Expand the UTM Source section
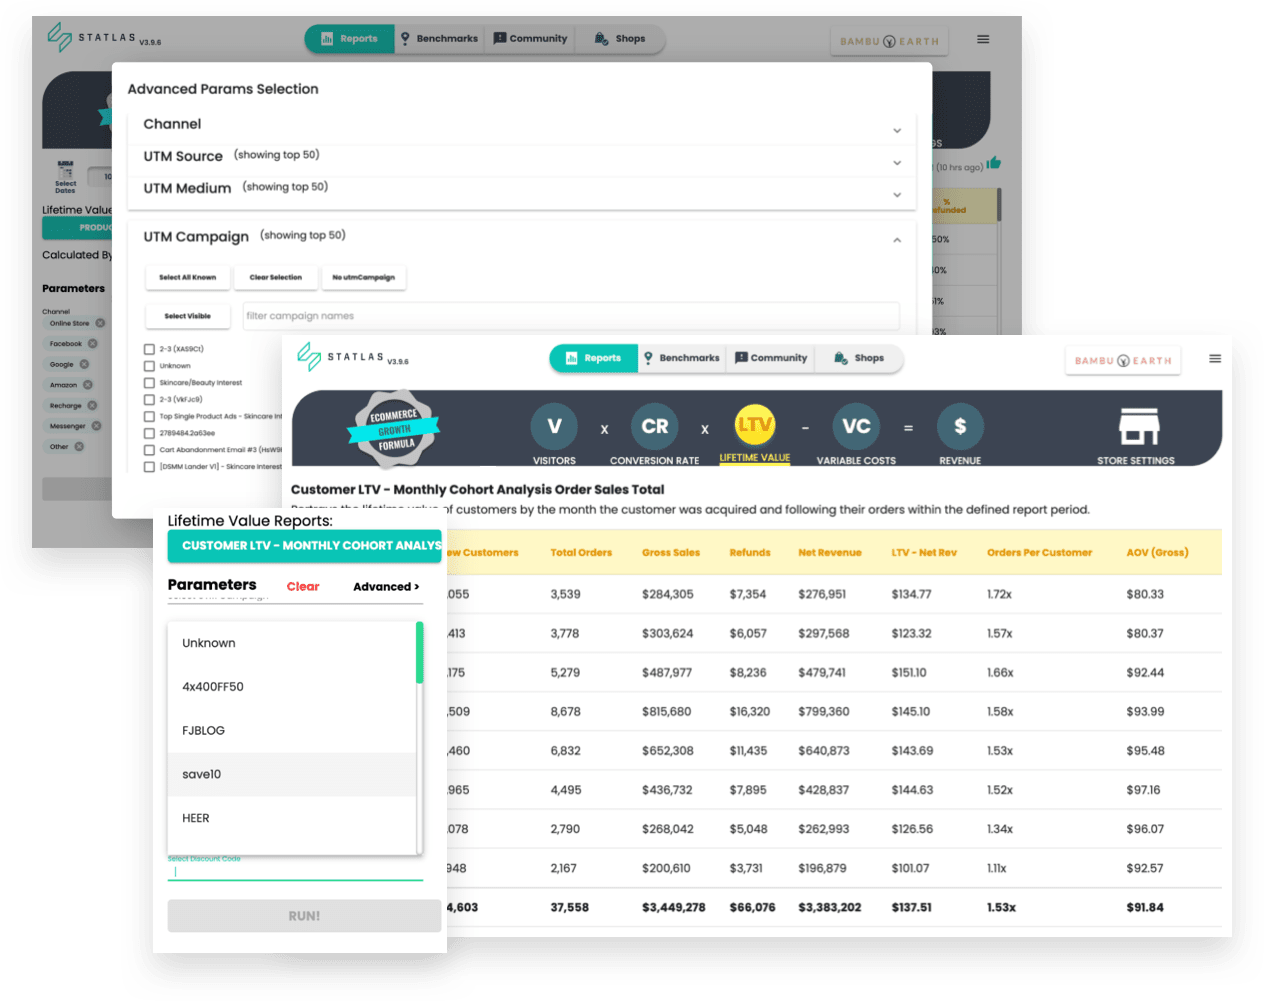 pyautogui.click(x=897, y=163)
